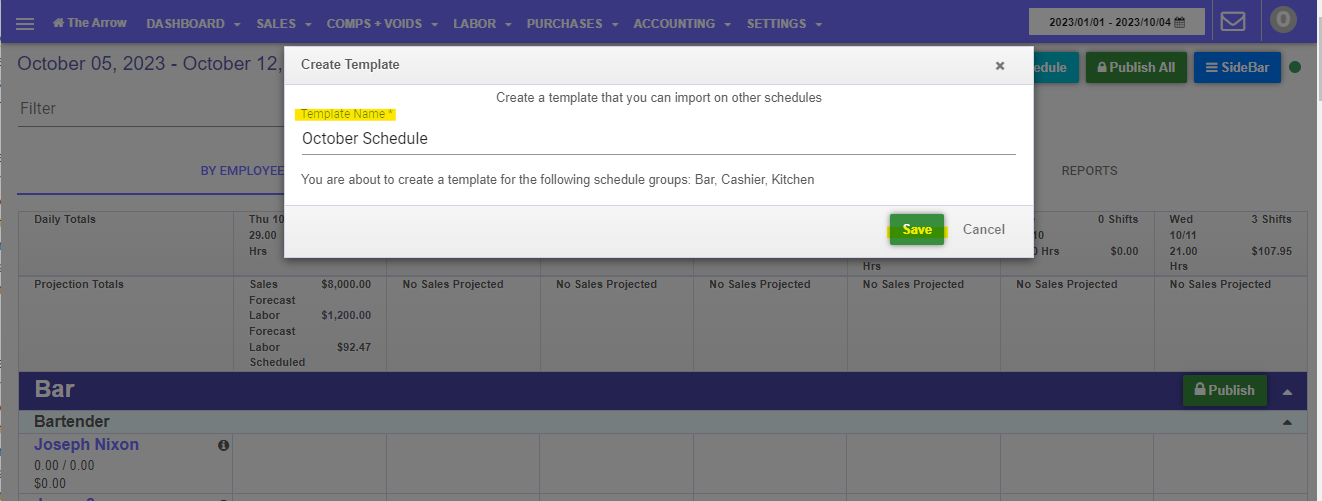Cancel the template creation
This screenshot has height=501, width=1322.
tap(983, 229)
